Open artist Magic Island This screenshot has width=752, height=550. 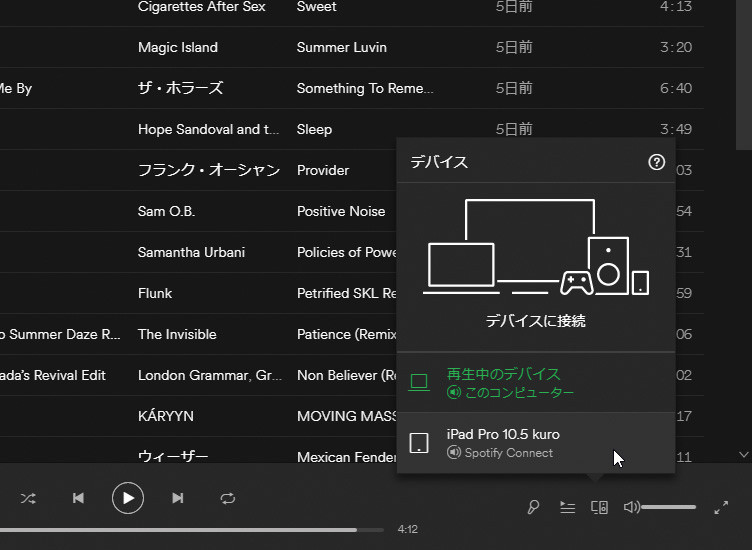[178, 47]
